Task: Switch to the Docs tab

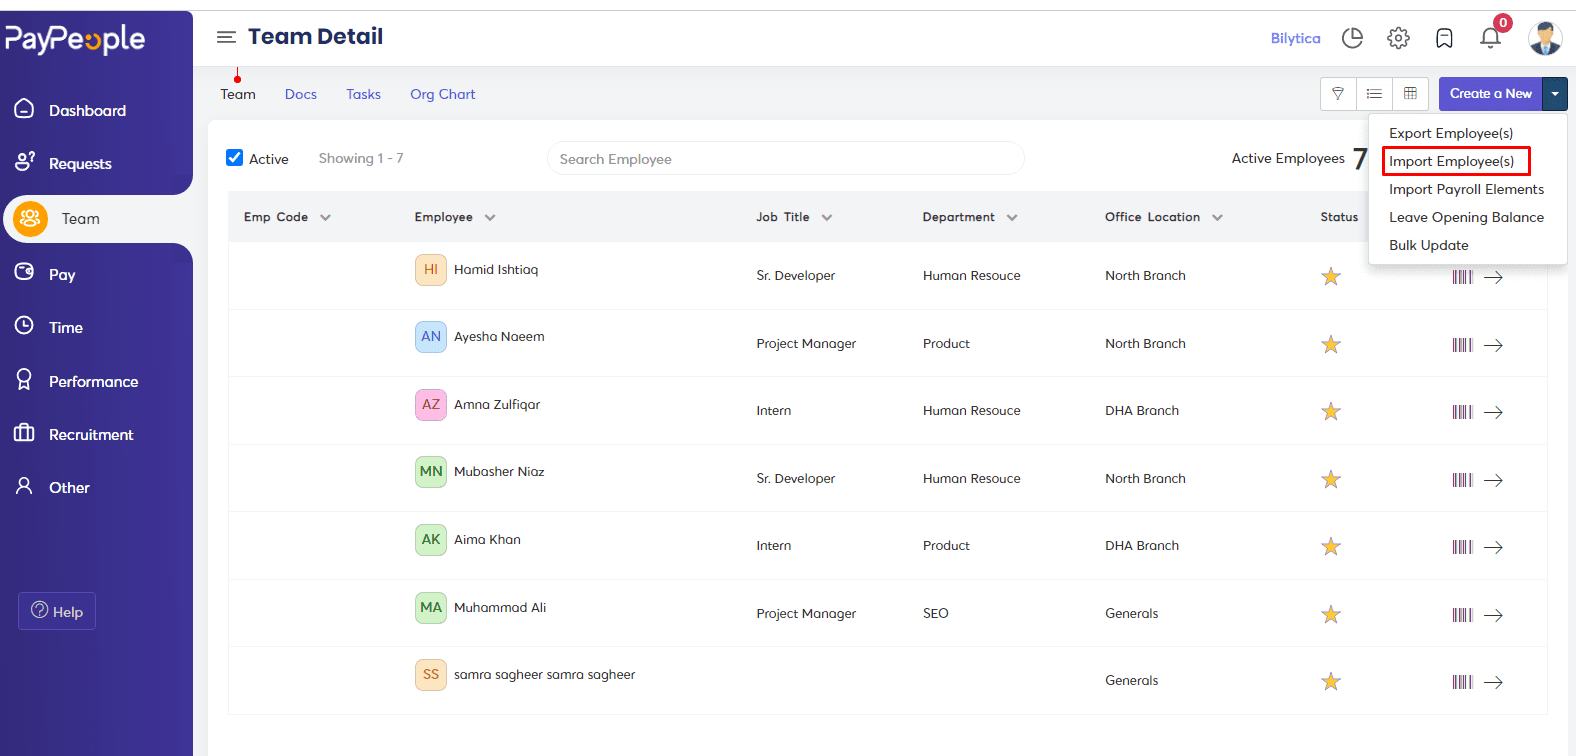Action: [301, 94]
